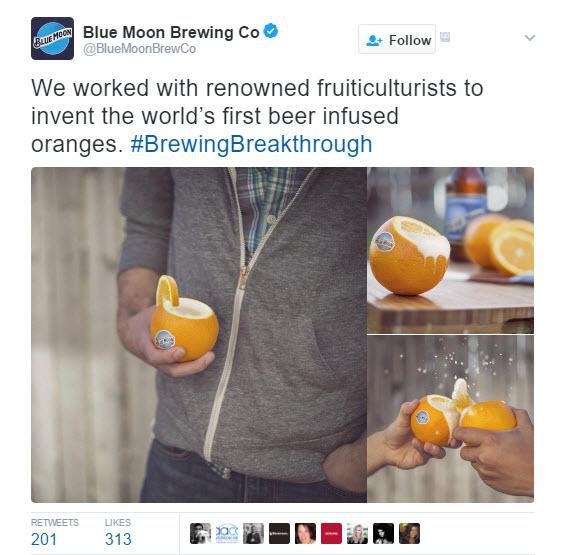Open the third grayscale liker avatar
Viewport: 565px width, 555px height.
253,533
